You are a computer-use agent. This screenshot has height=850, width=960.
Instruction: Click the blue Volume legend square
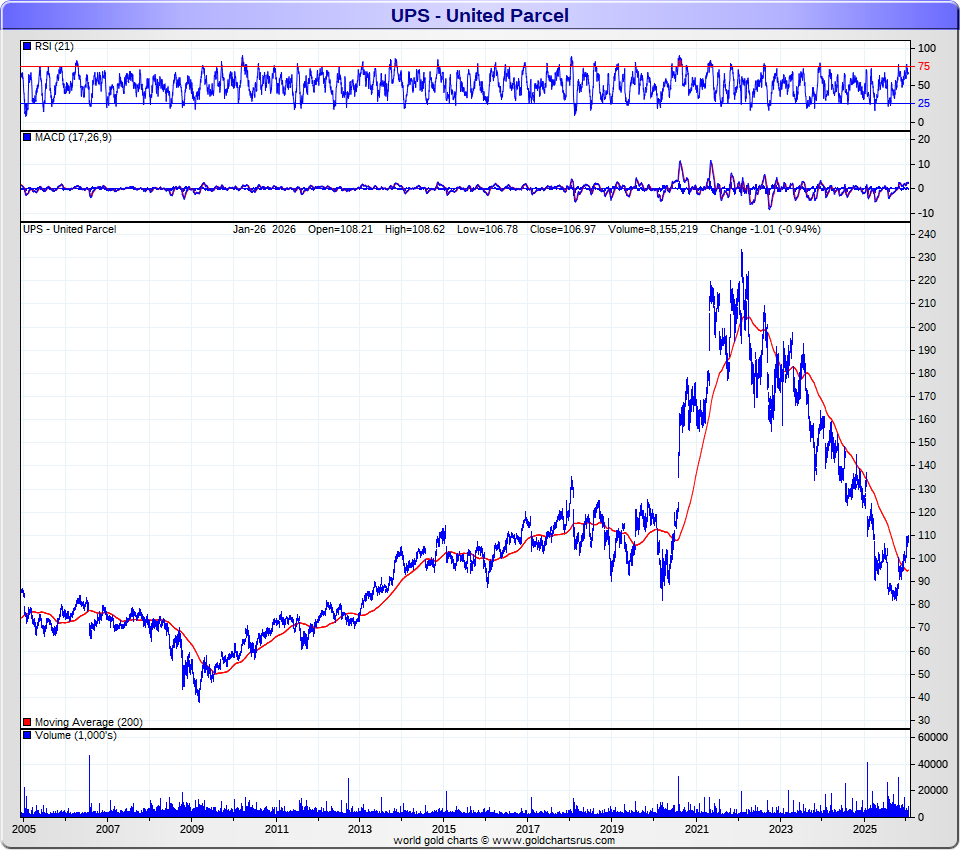(27, 735)
